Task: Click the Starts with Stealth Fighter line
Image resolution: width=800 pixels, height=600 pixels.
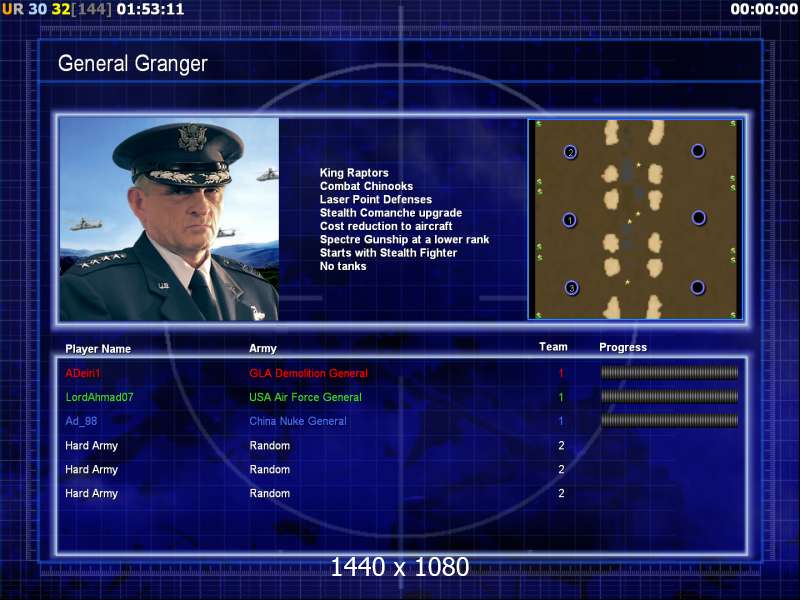Action: pos(388,253)
